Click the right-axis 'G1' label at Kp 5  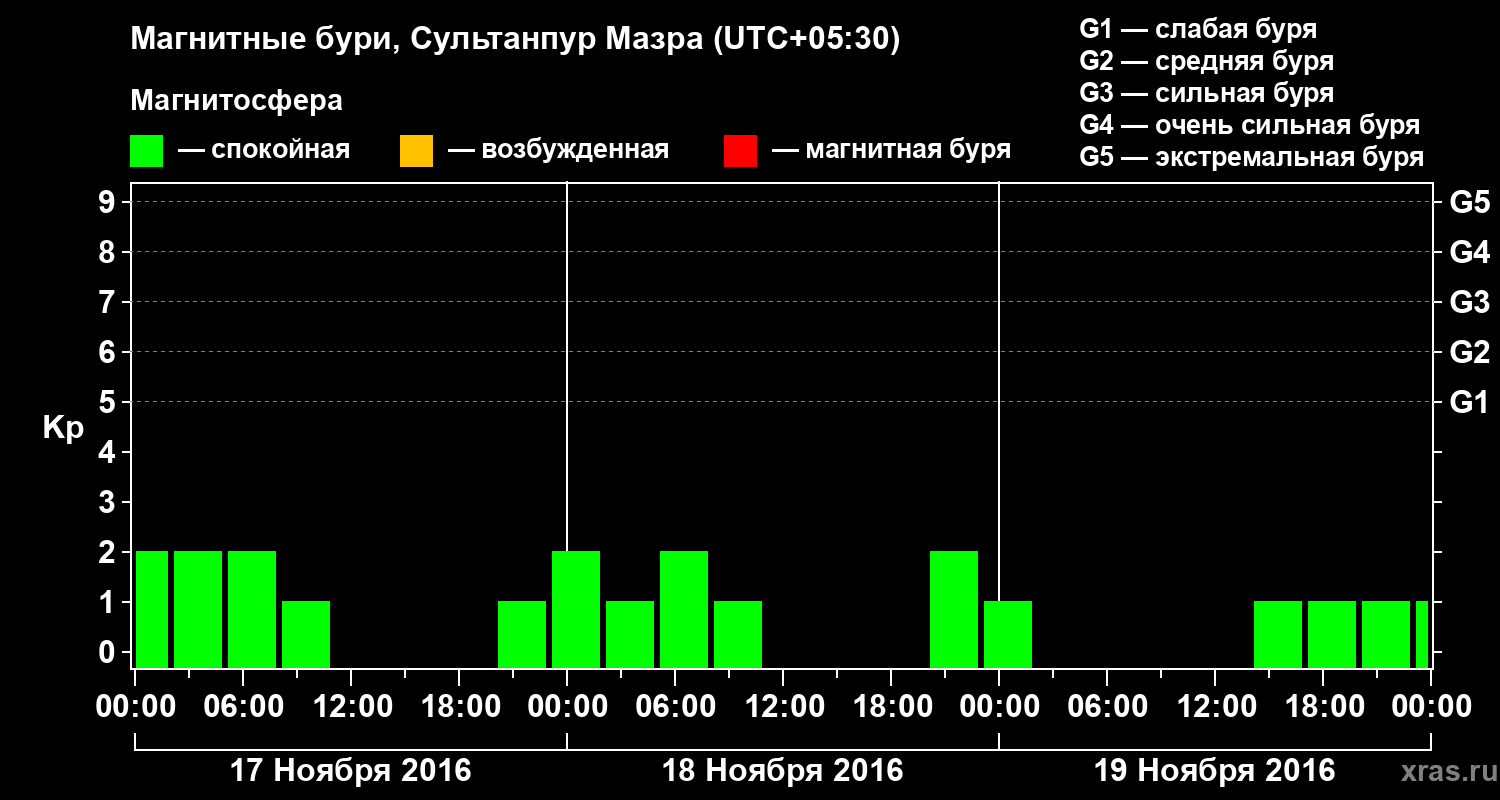click(1469, 403)
